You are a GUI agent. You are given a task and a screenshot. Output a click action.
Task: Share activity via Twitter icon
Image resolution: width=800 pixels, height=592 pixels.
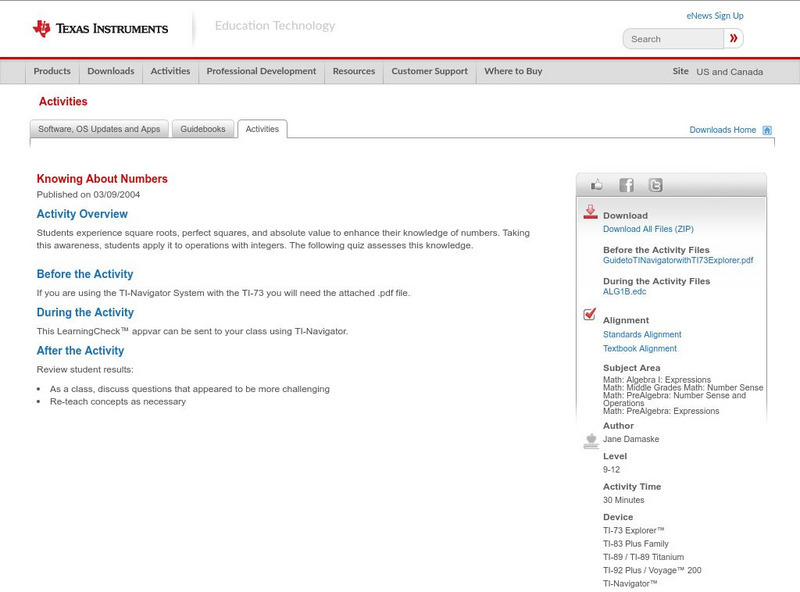655,185
